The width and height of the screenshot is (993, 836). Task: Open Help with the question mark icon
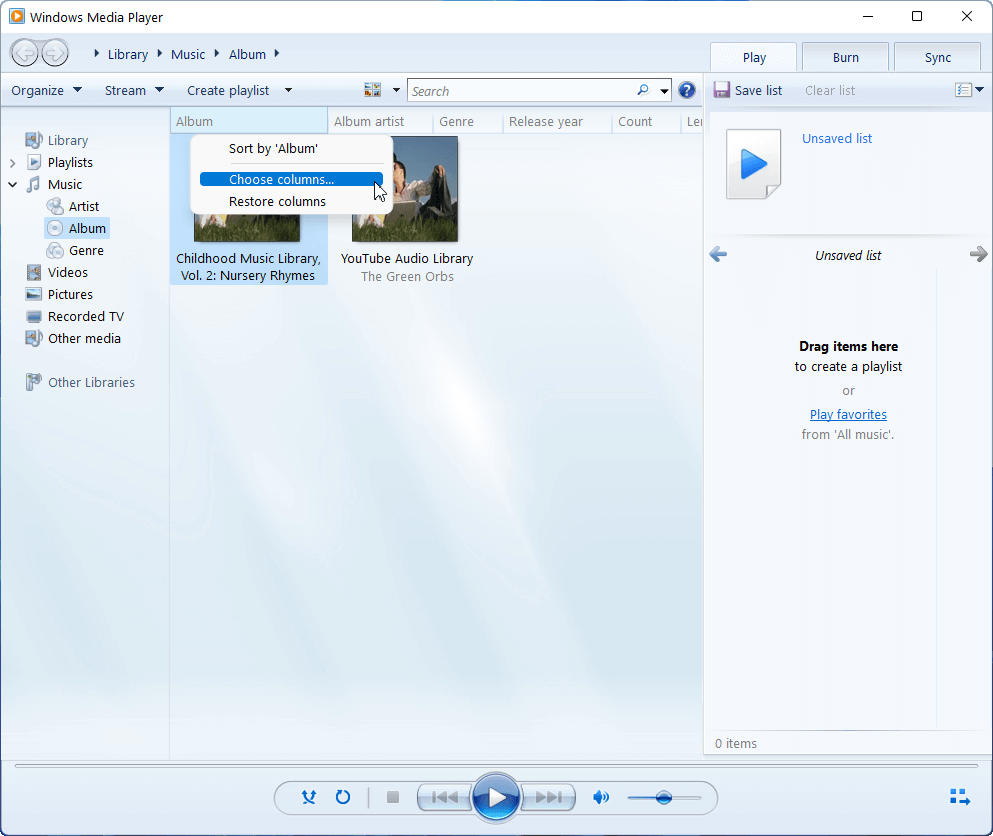tap(686, 90)
